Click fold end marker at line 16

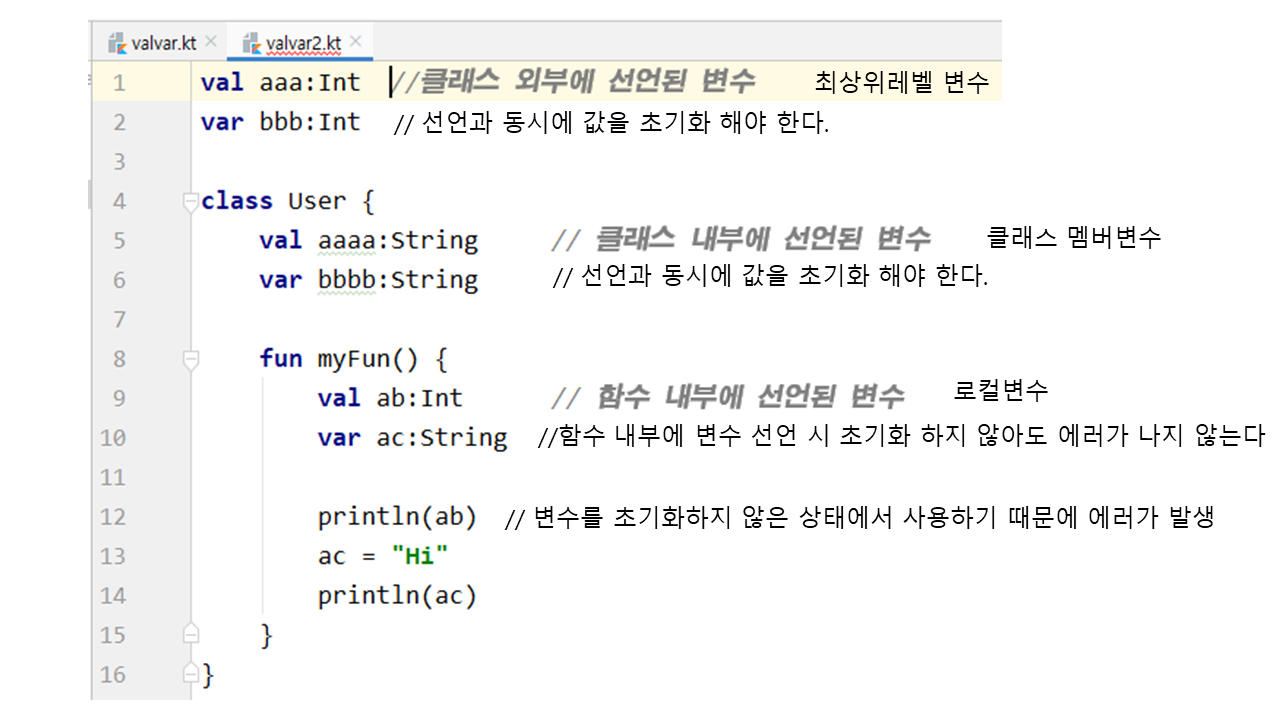tap(190, 673)
